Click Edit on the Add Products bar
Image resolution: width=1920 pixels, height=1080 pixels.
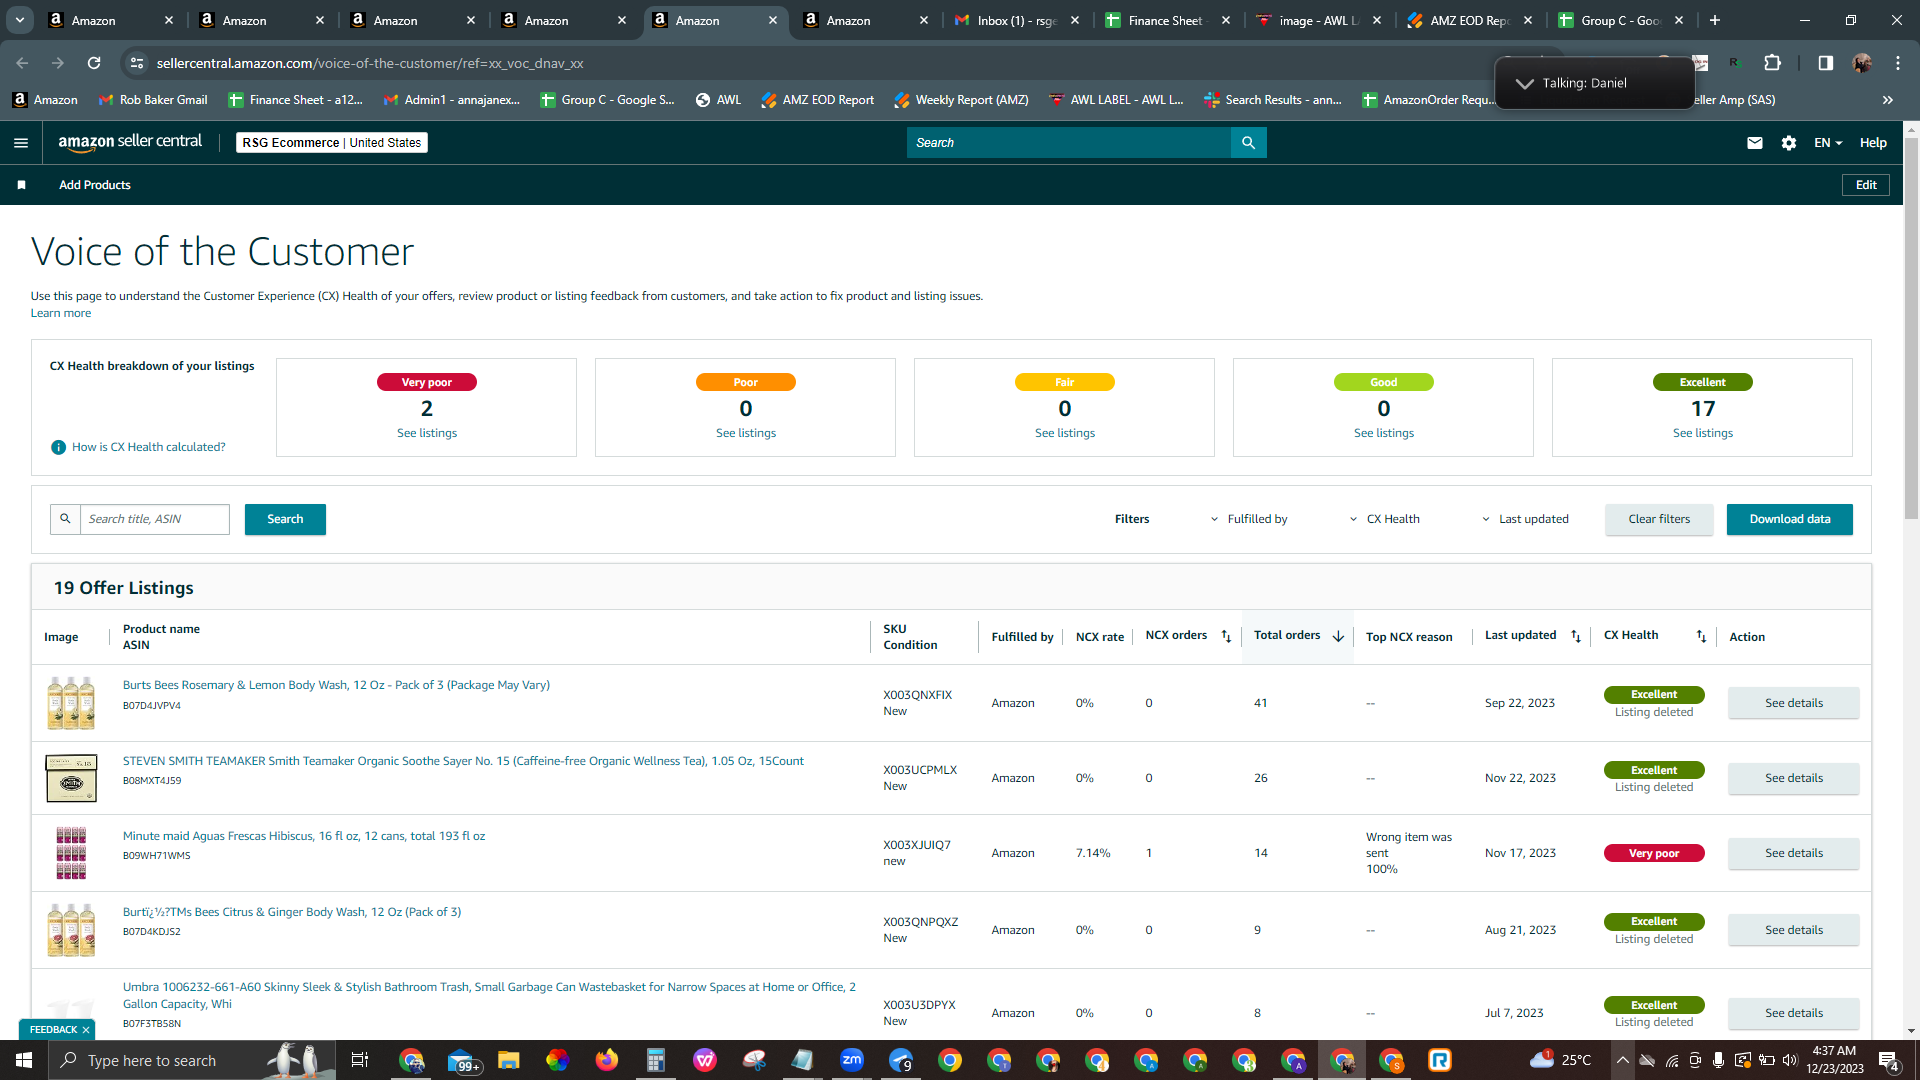(1866, 185)
